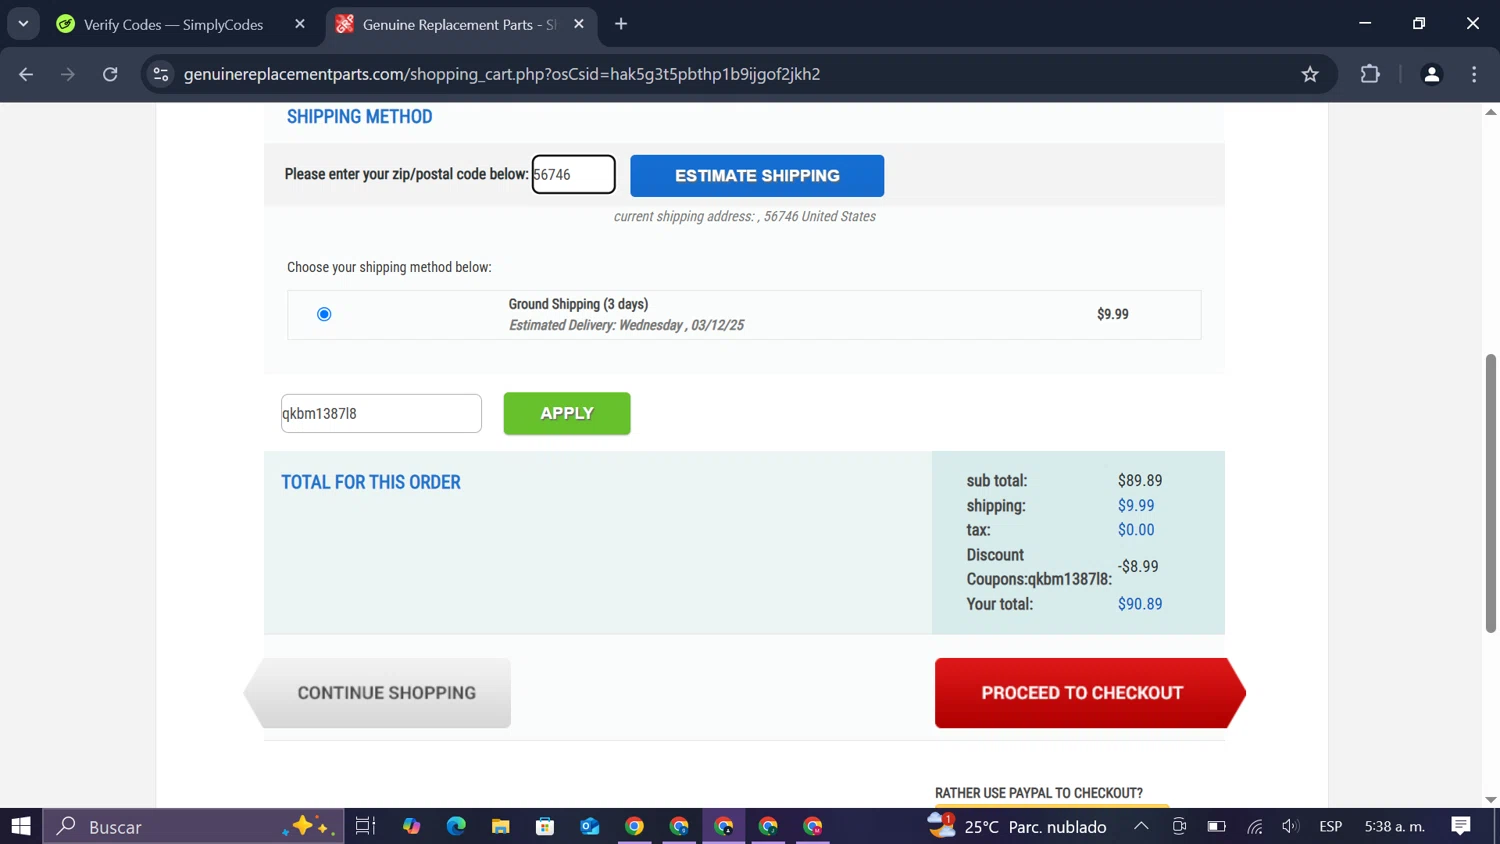Apply the coupon code
This screenshot has width=1500, height=844.
[567, 413]
